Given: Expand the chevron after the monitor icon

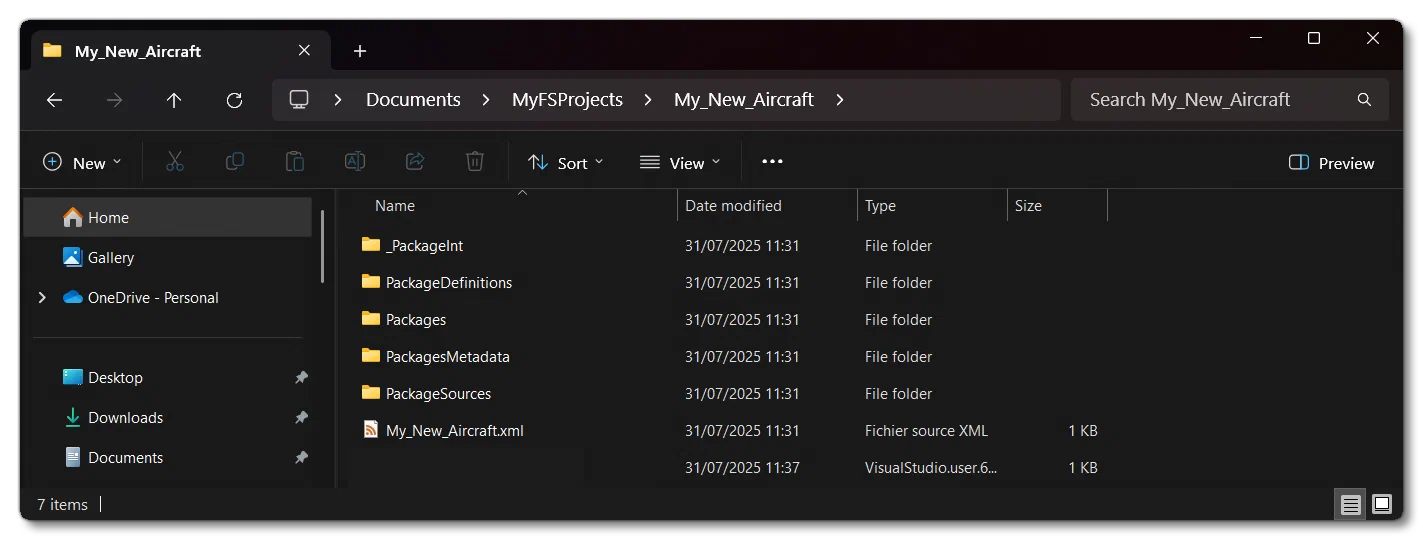Looking at the screenshot, I should (x=338, y=100).
